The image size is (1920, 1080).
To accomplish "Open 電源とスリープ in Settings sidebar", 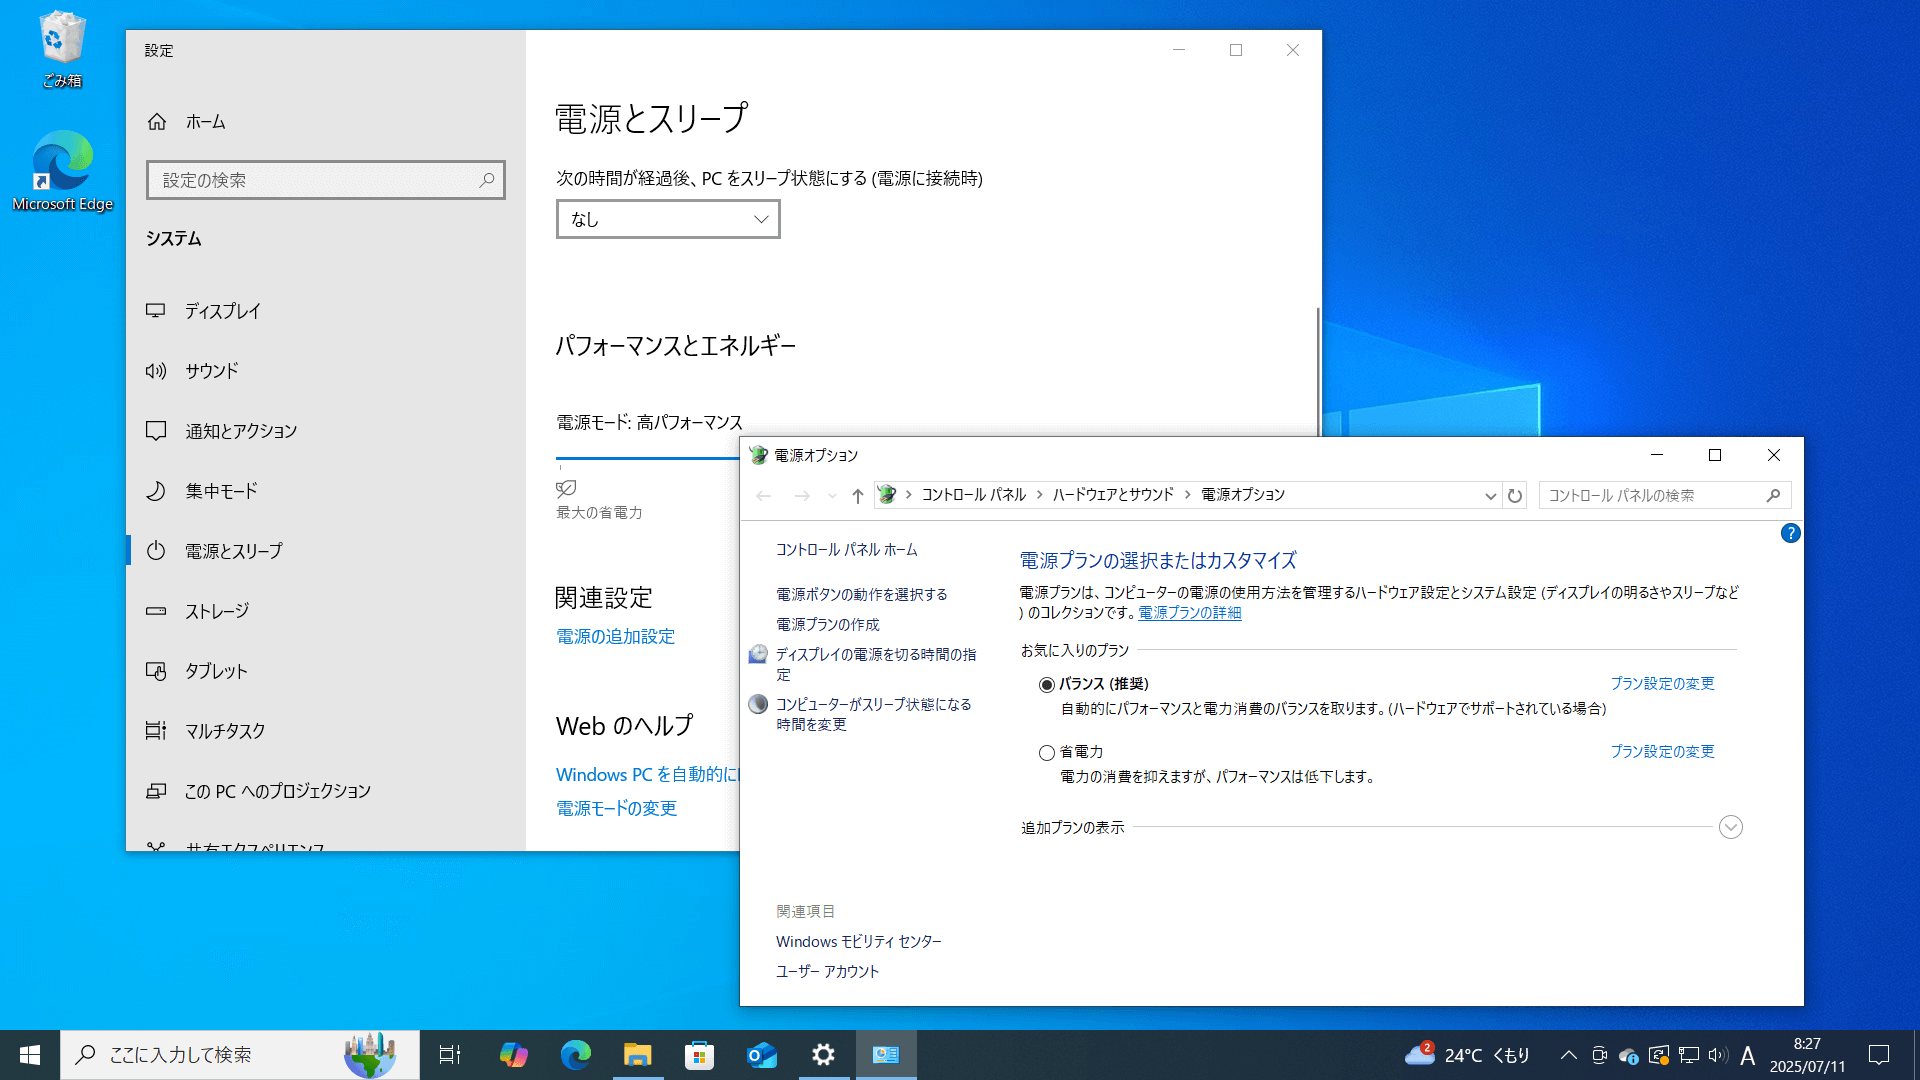I will (326, 551).
